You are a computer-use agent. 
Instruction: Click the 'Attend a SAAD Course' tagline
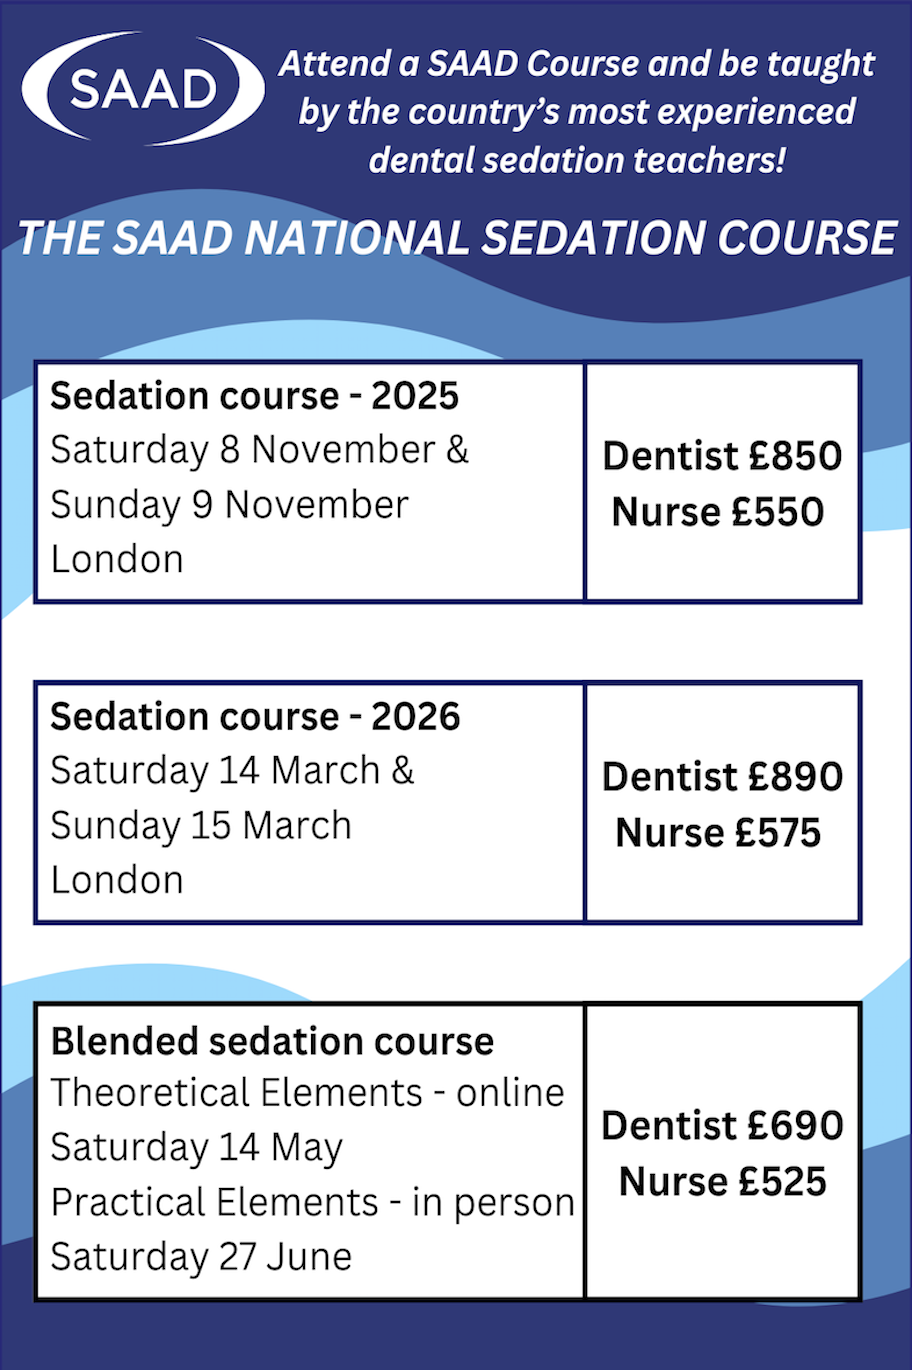pos(577,111)
